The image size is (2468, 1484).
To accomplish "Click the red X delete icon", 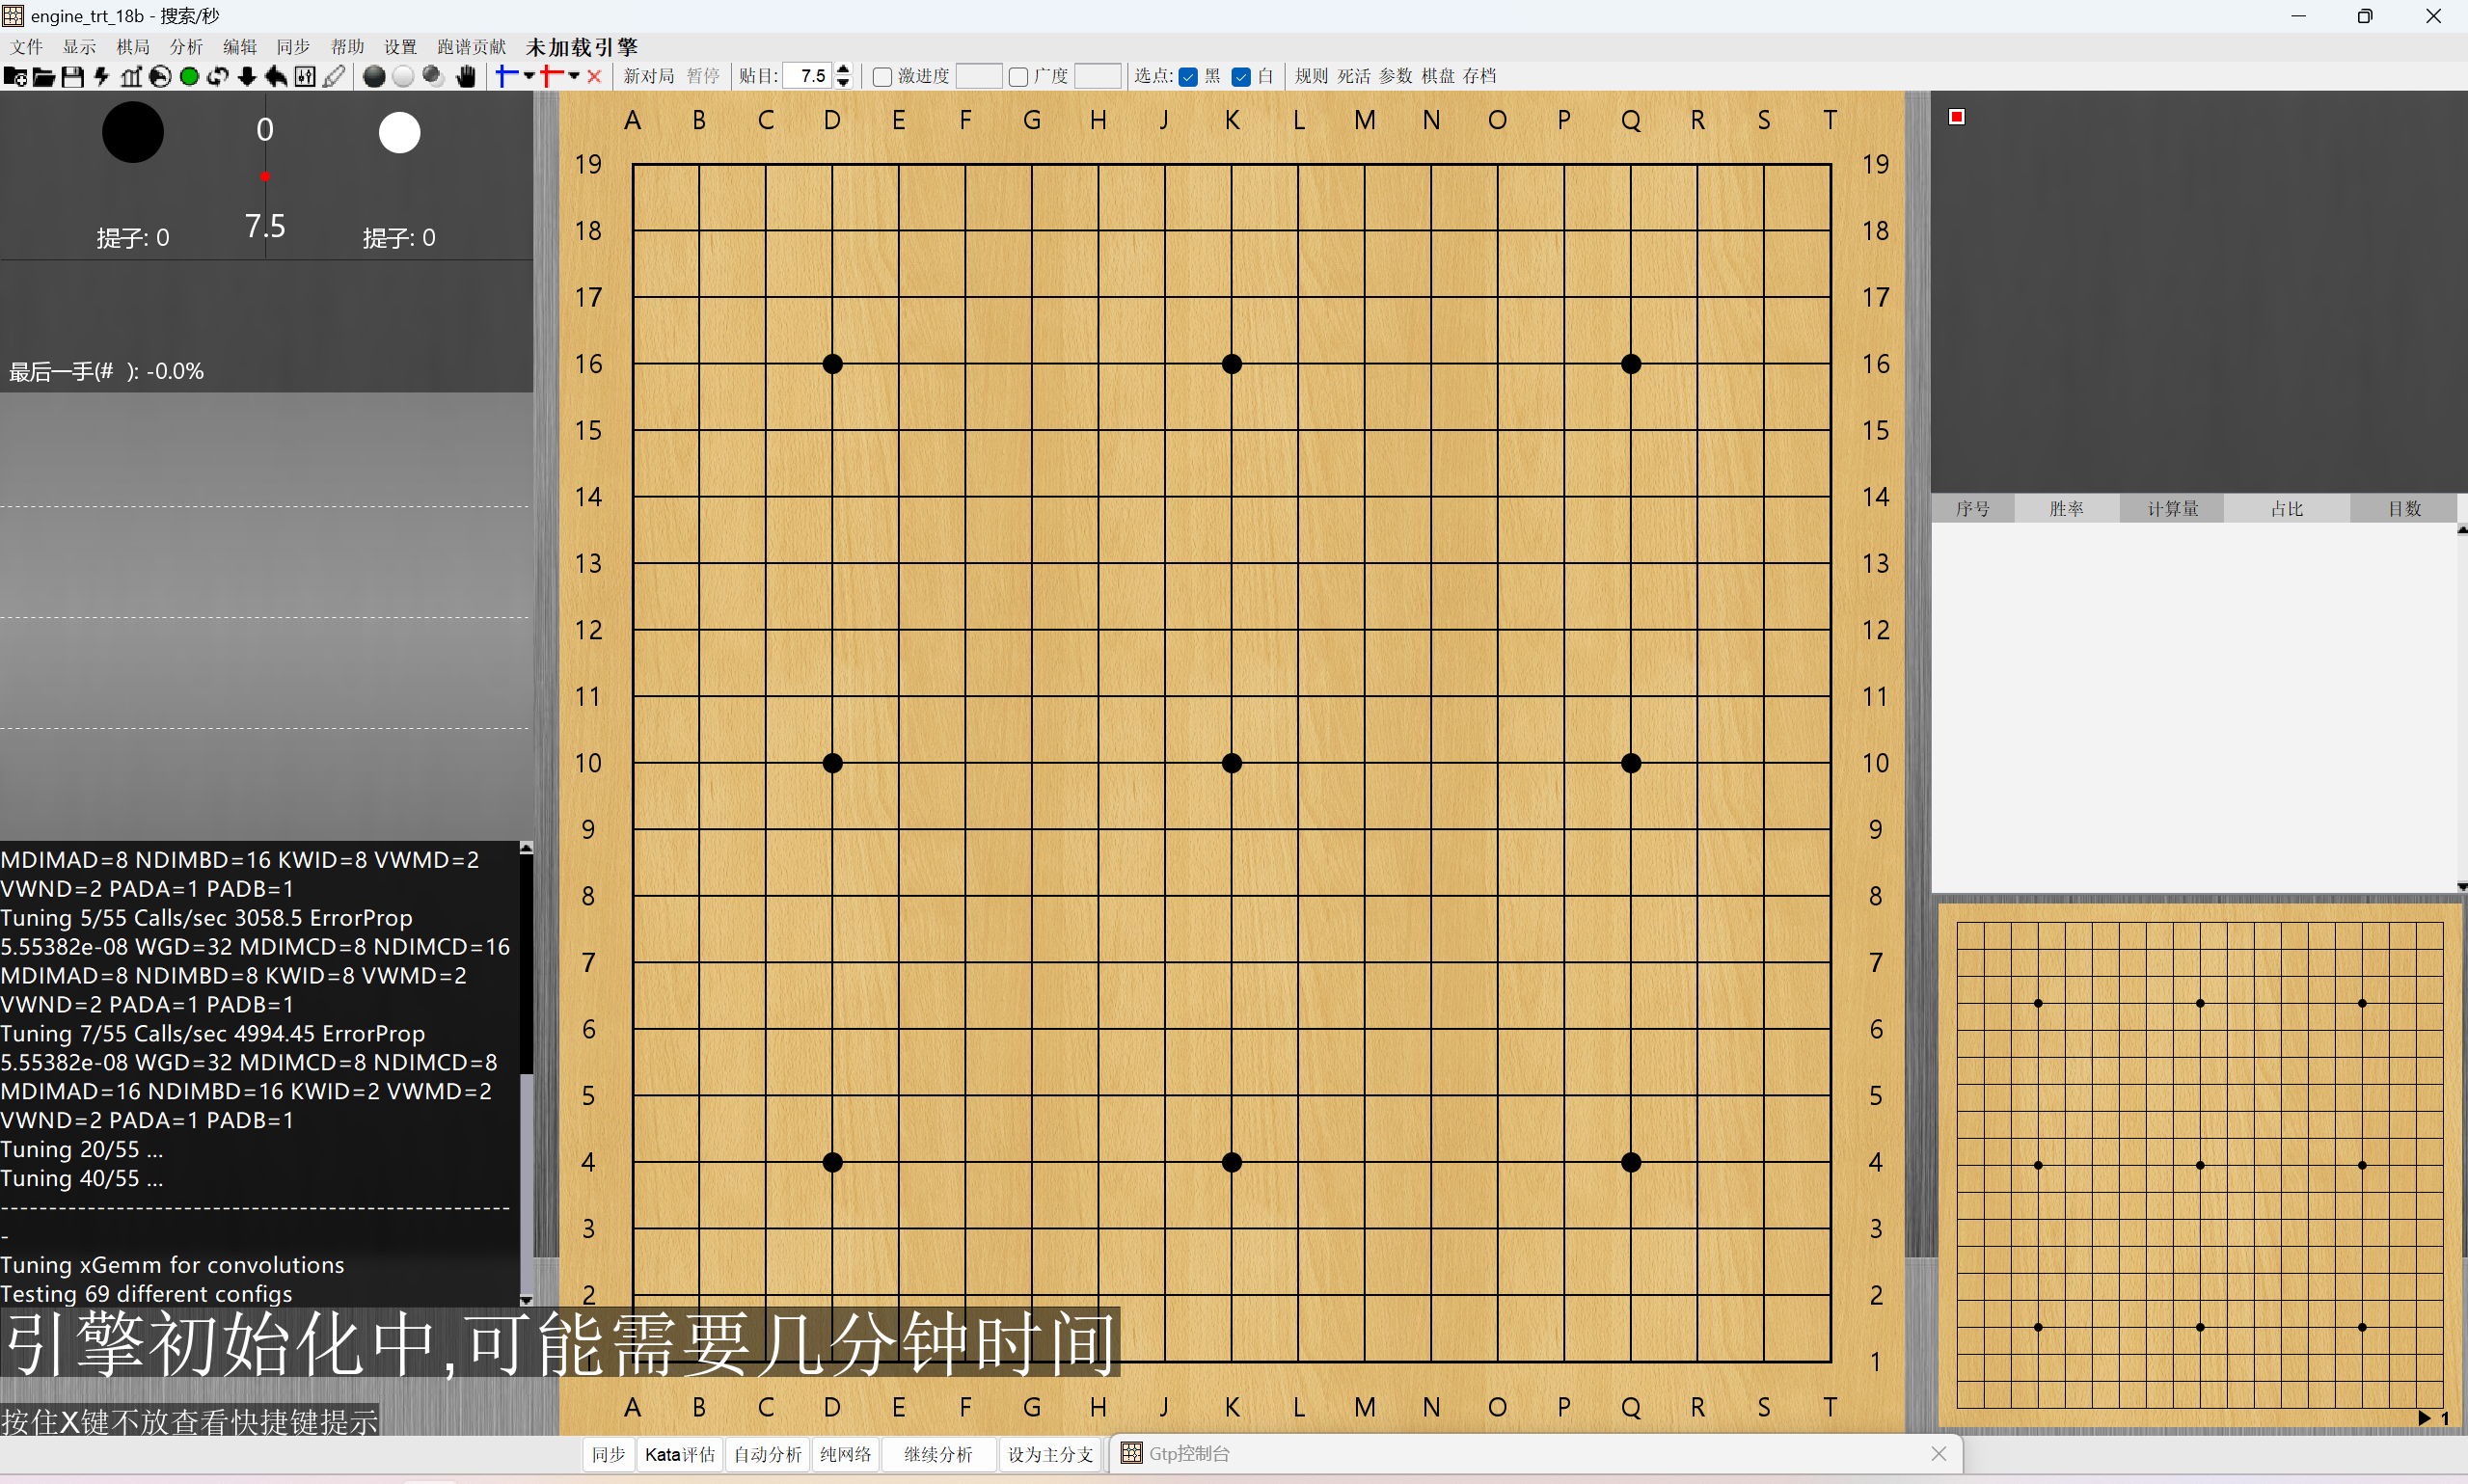I will point(594,77).
